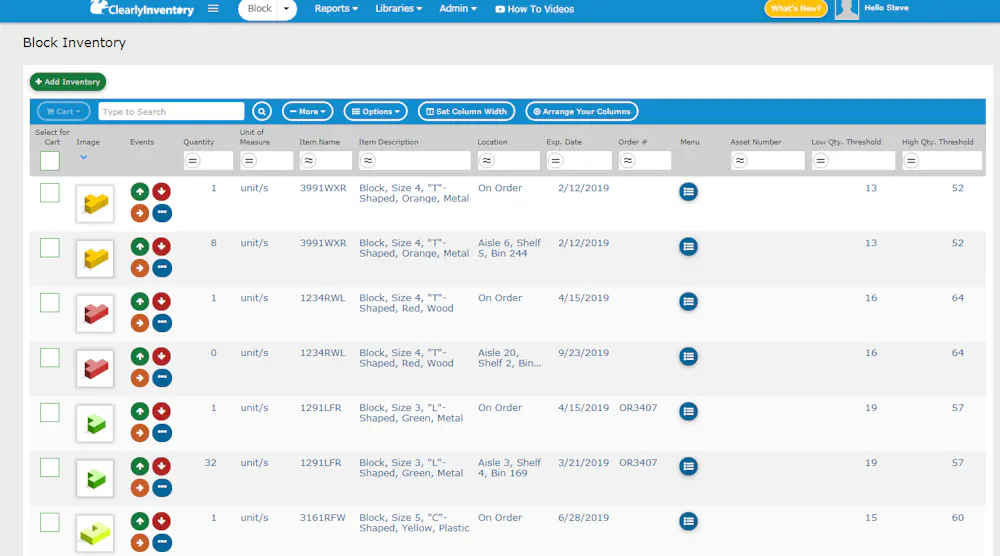The image size is (1000, 556).
Task: Click blue more icon for Aisle 6 row
Action: click(162, 268)
